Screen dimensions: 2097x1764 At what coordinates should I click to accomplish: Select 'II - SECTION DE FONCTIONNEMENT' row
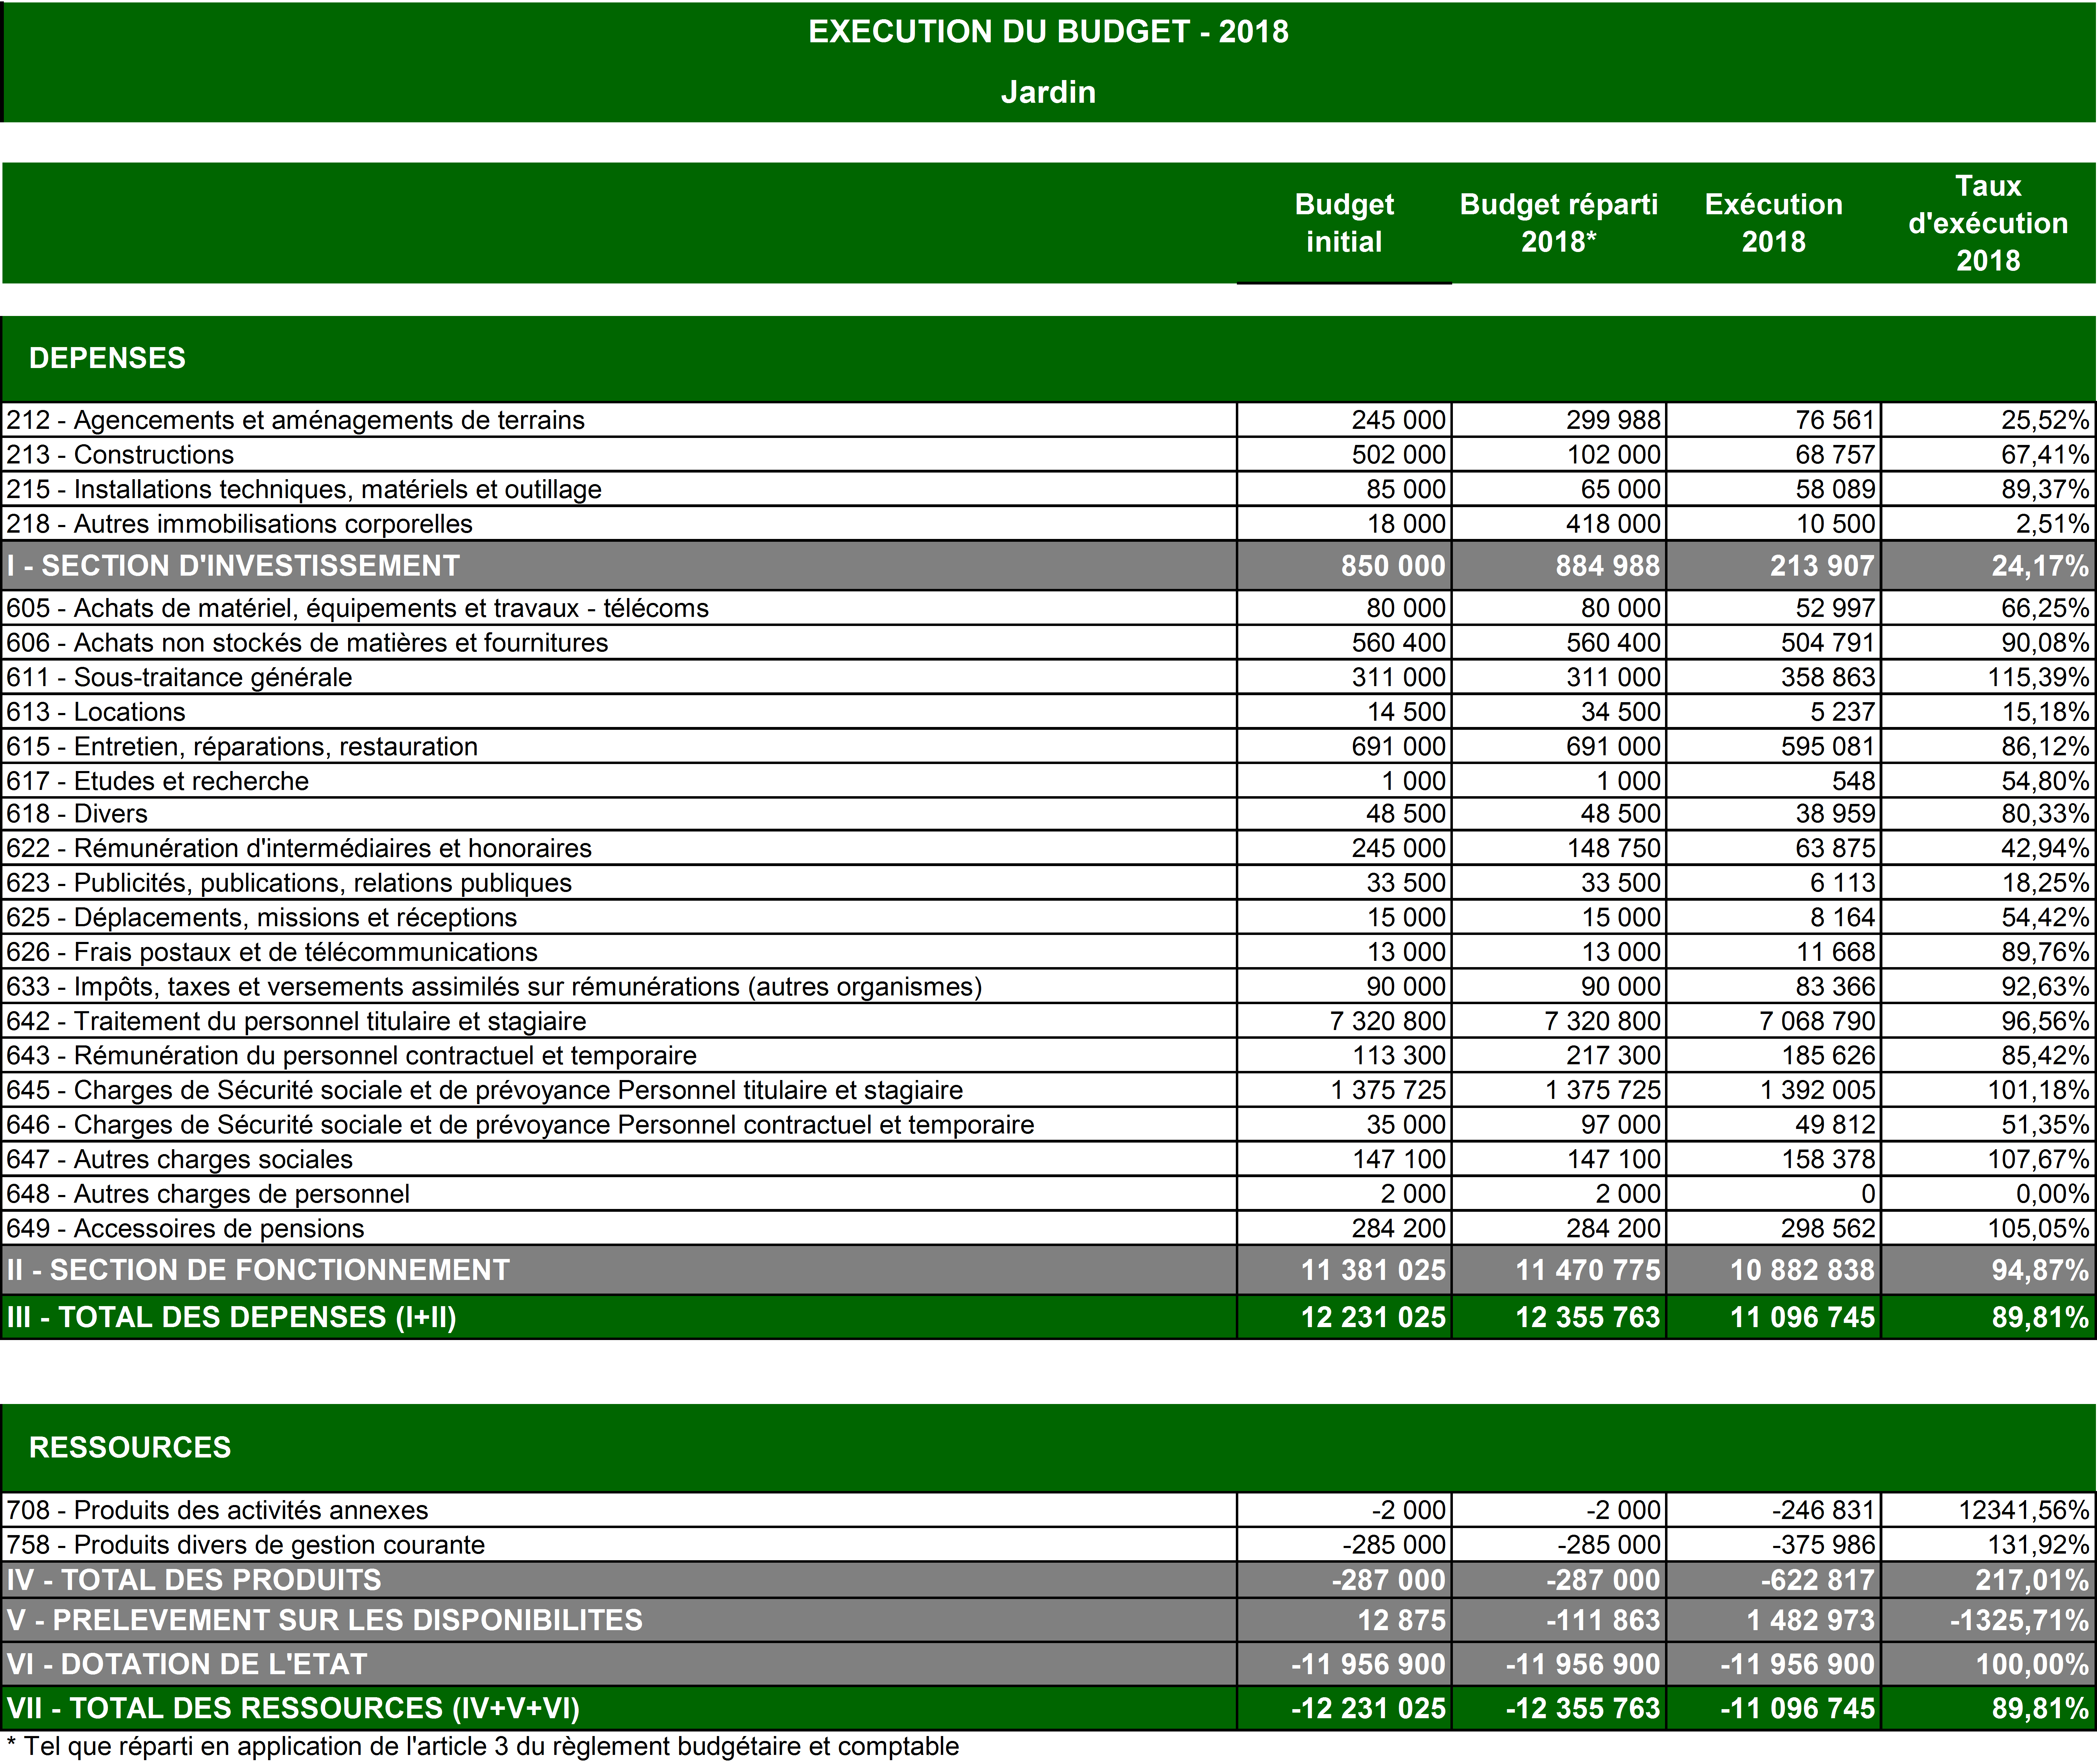(258, 1270)
